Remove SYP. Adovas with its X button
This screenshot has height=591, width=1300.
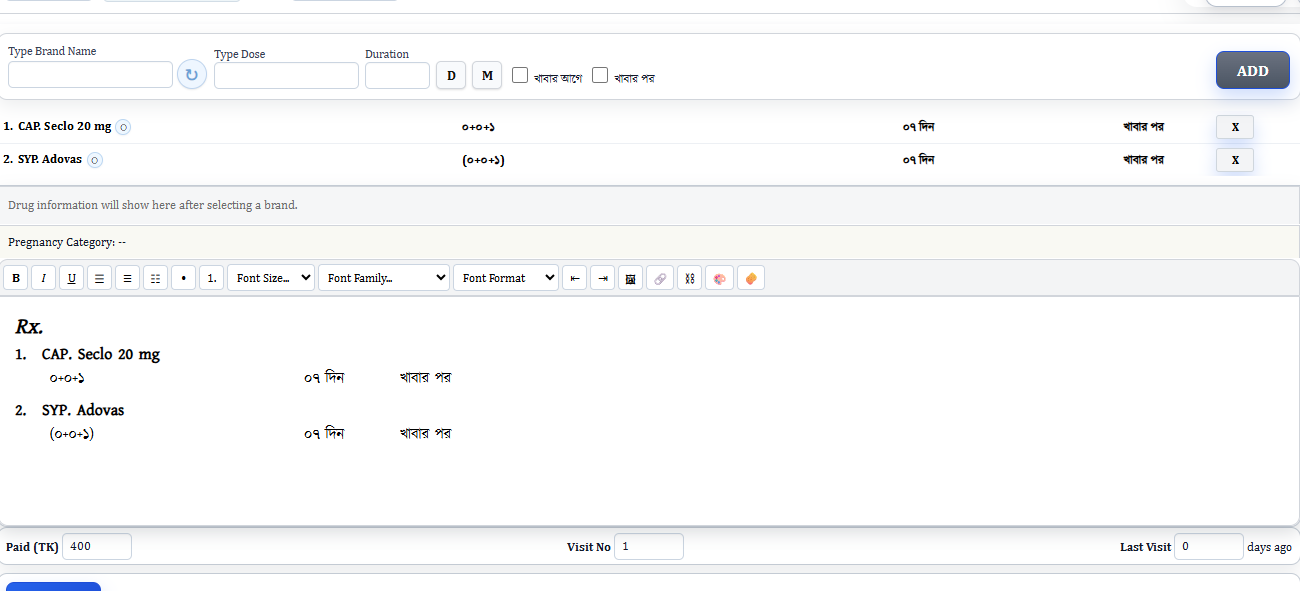(1234, 160)
